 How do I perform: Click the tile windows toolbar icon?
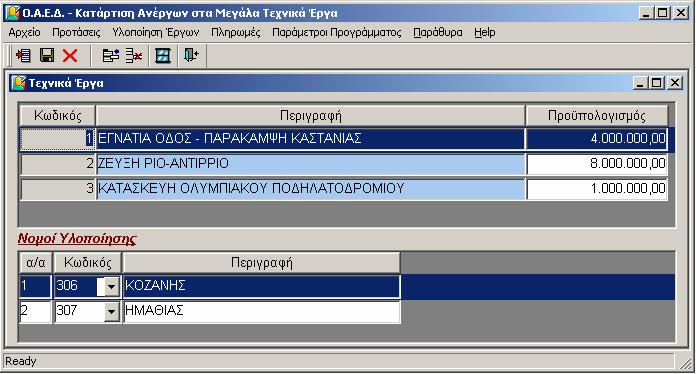[163, 56]
